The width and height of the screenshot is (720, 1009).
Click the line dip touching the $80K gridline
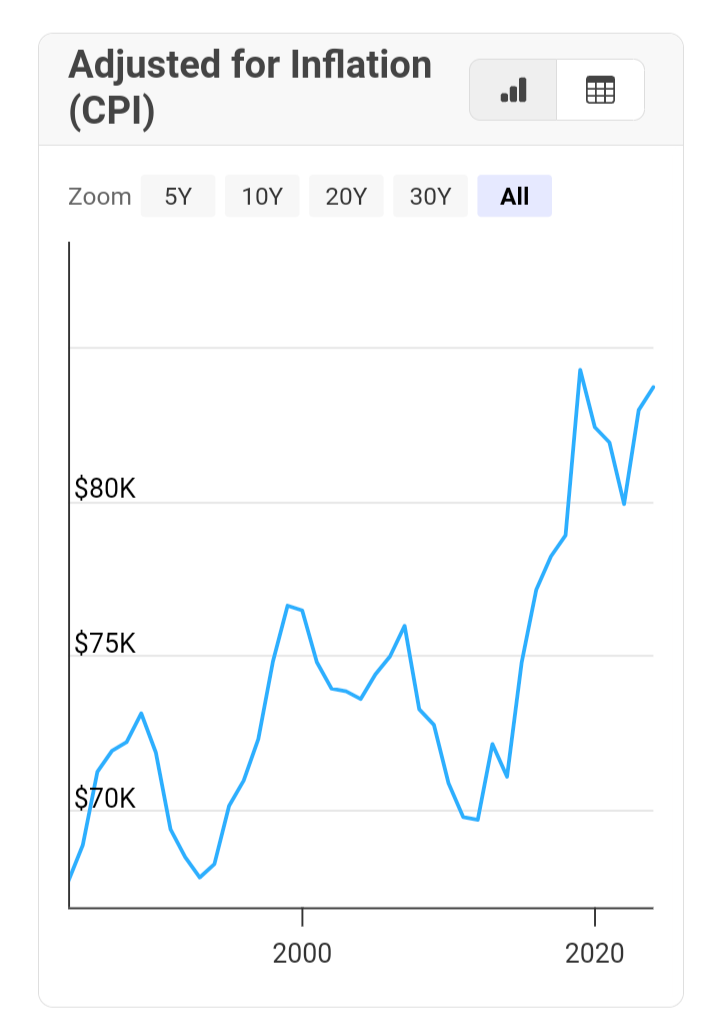(x=624, y=504)
